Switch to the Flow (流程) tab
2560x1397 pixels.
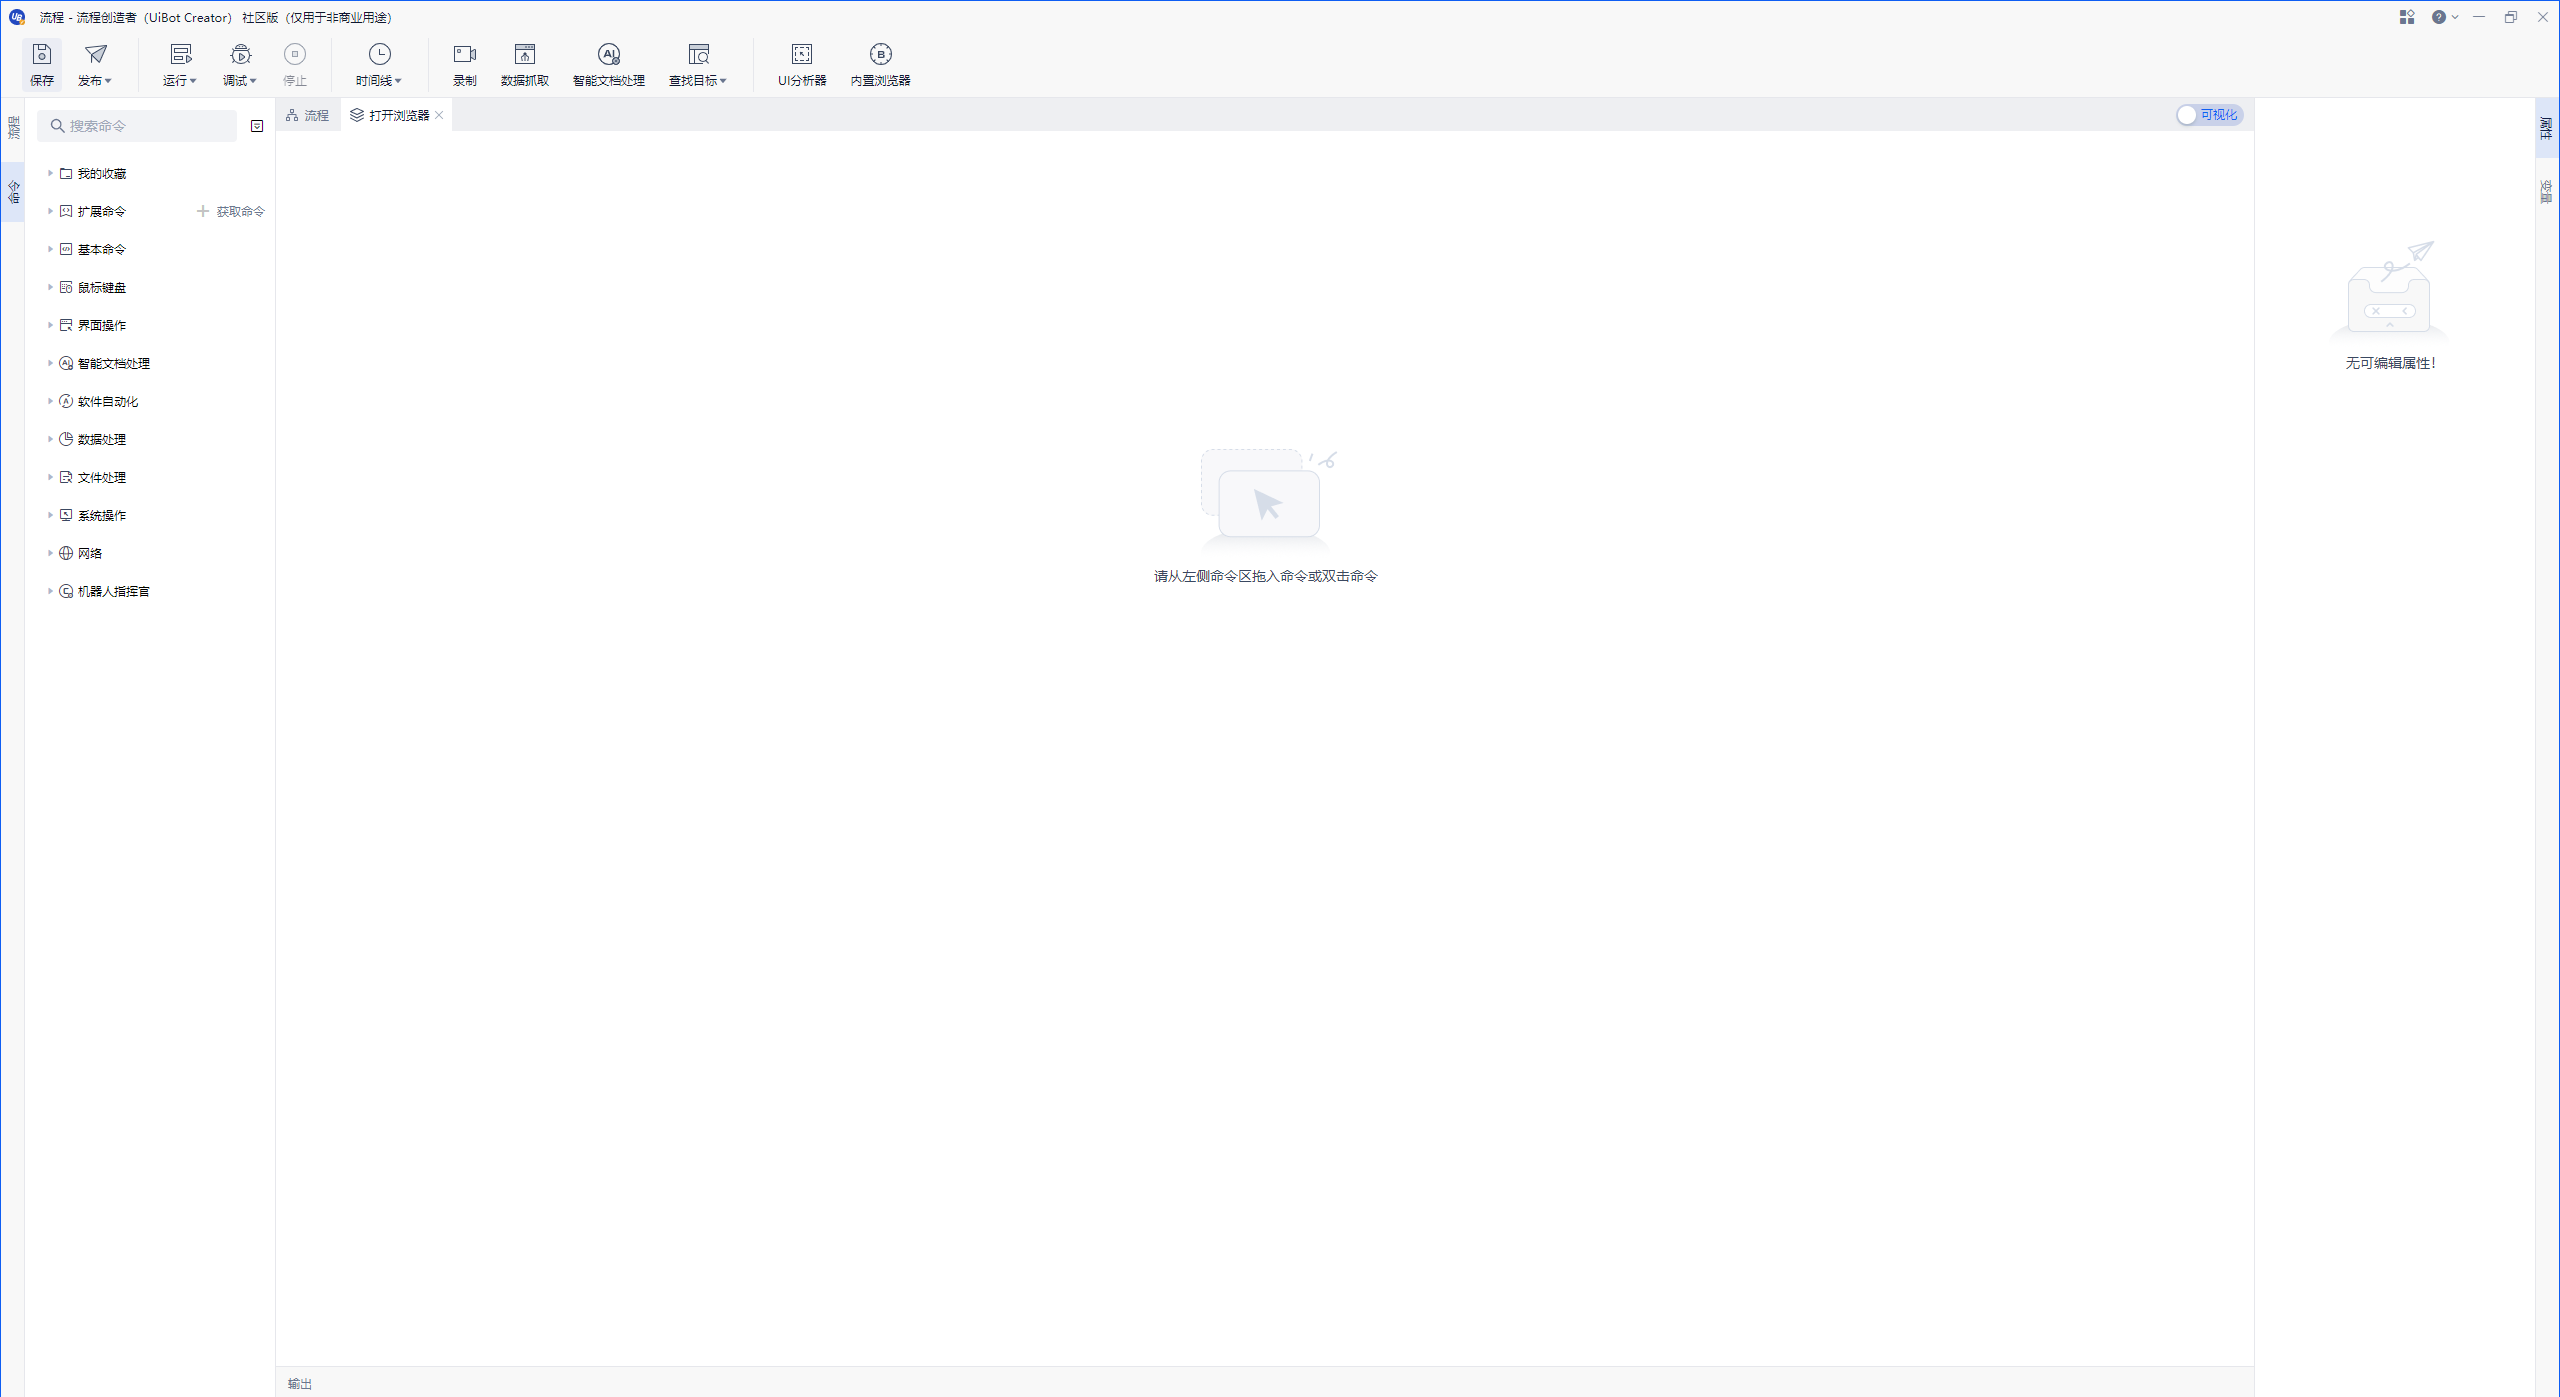[x=308, y=116]
